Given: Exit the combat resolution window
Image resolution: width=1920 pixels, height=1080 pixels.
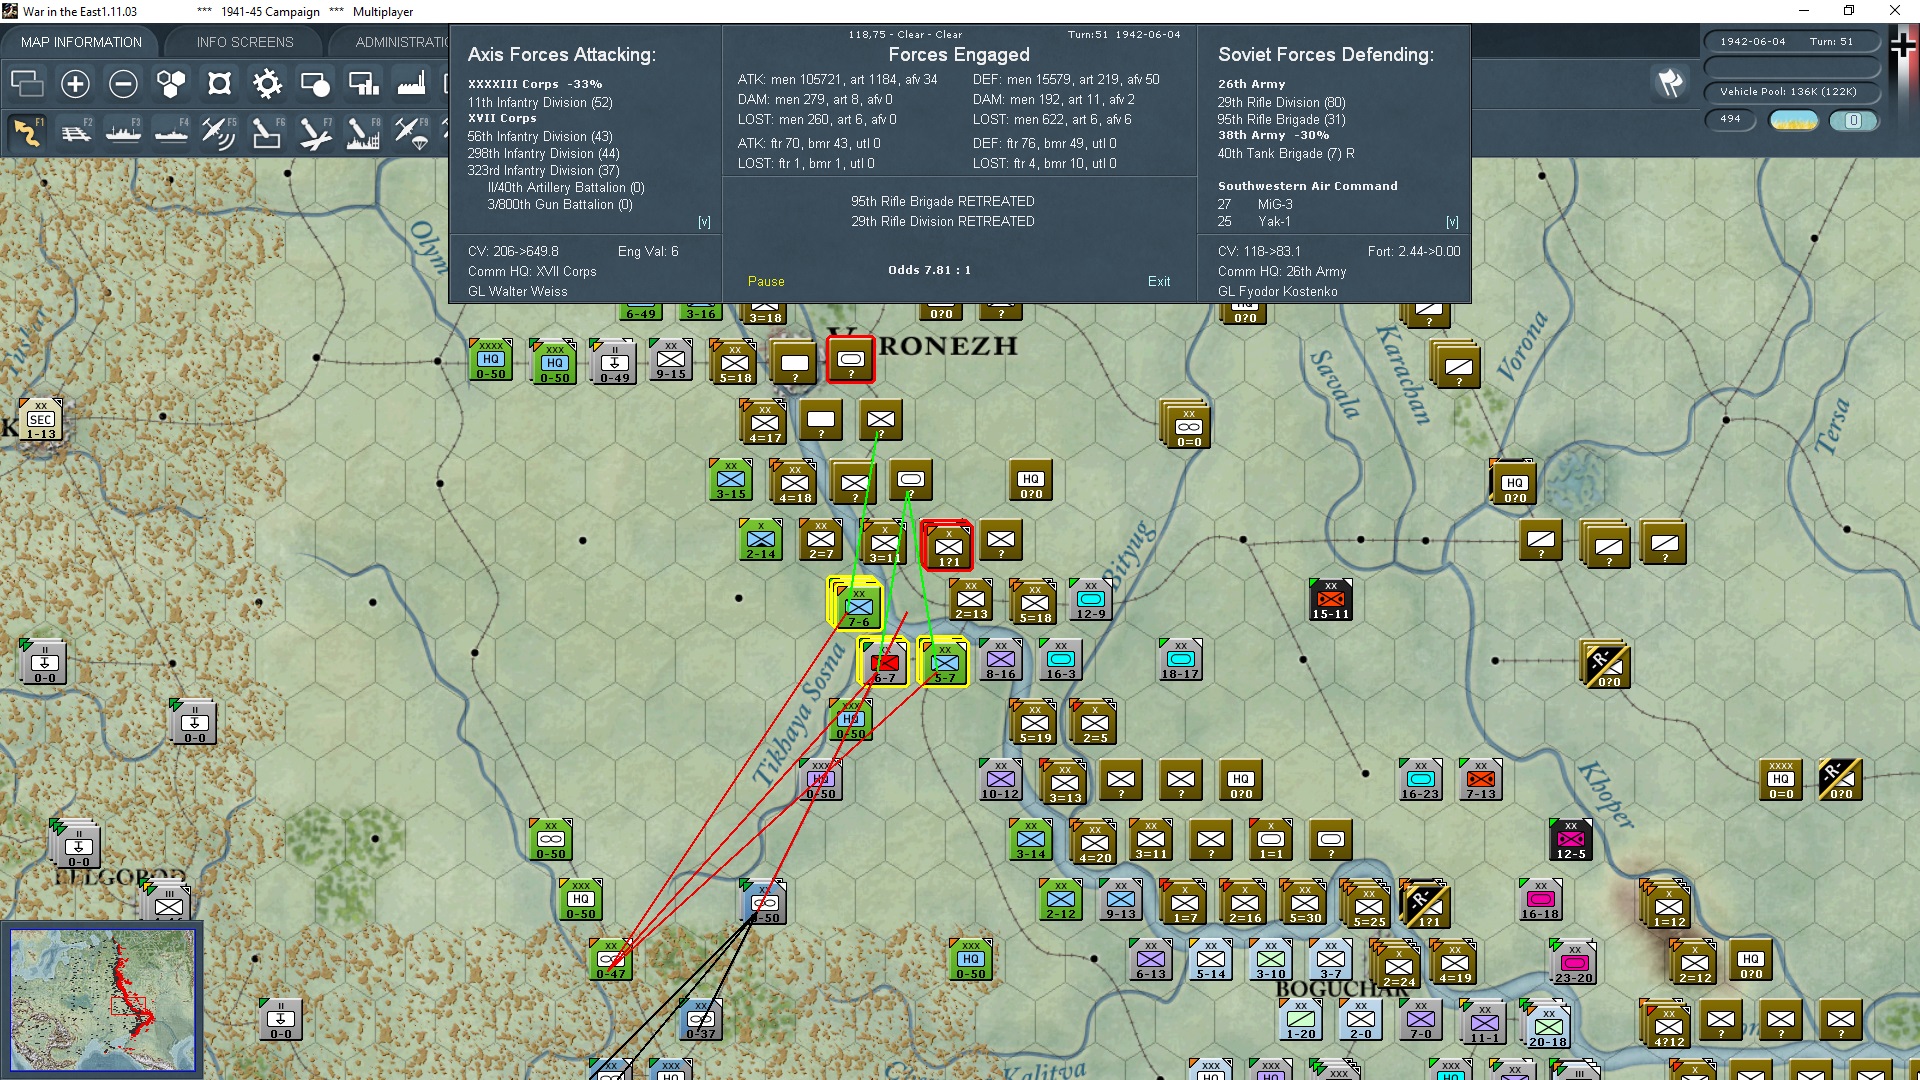Looking at the screenshot, I should (1159, 282).
